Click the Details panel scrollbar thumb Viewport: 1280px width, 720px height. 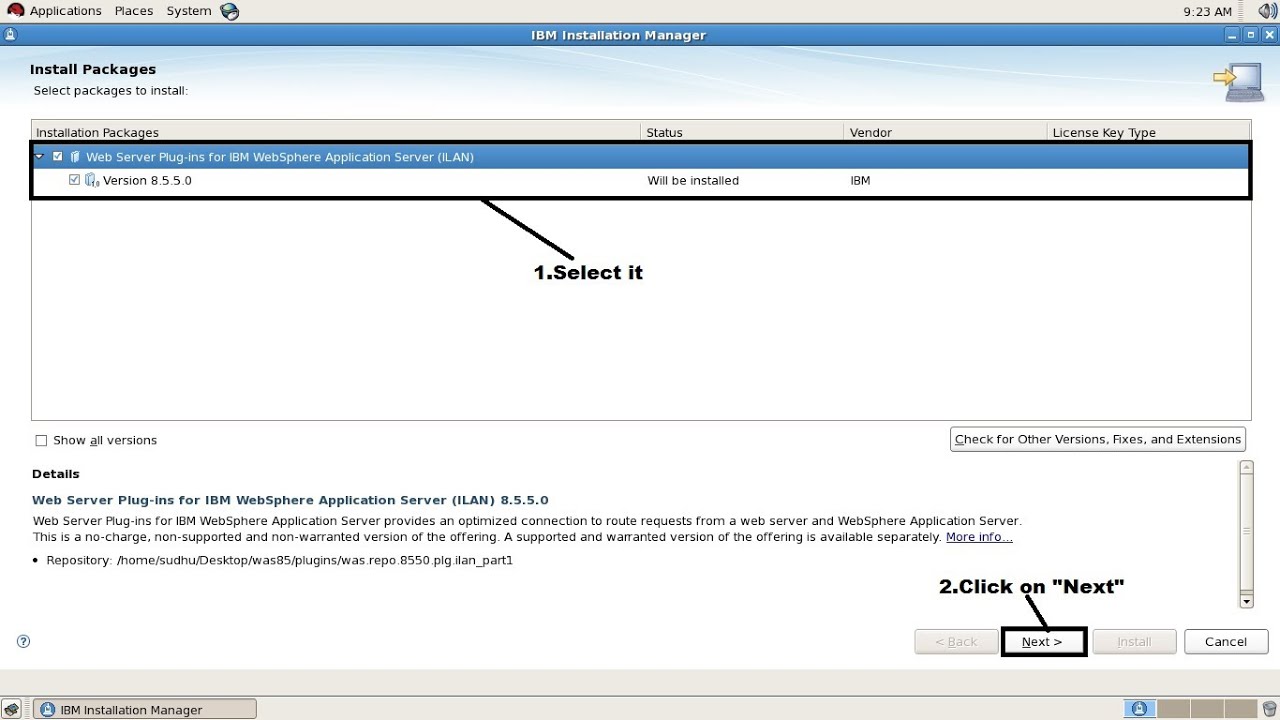click(1246, 534)
